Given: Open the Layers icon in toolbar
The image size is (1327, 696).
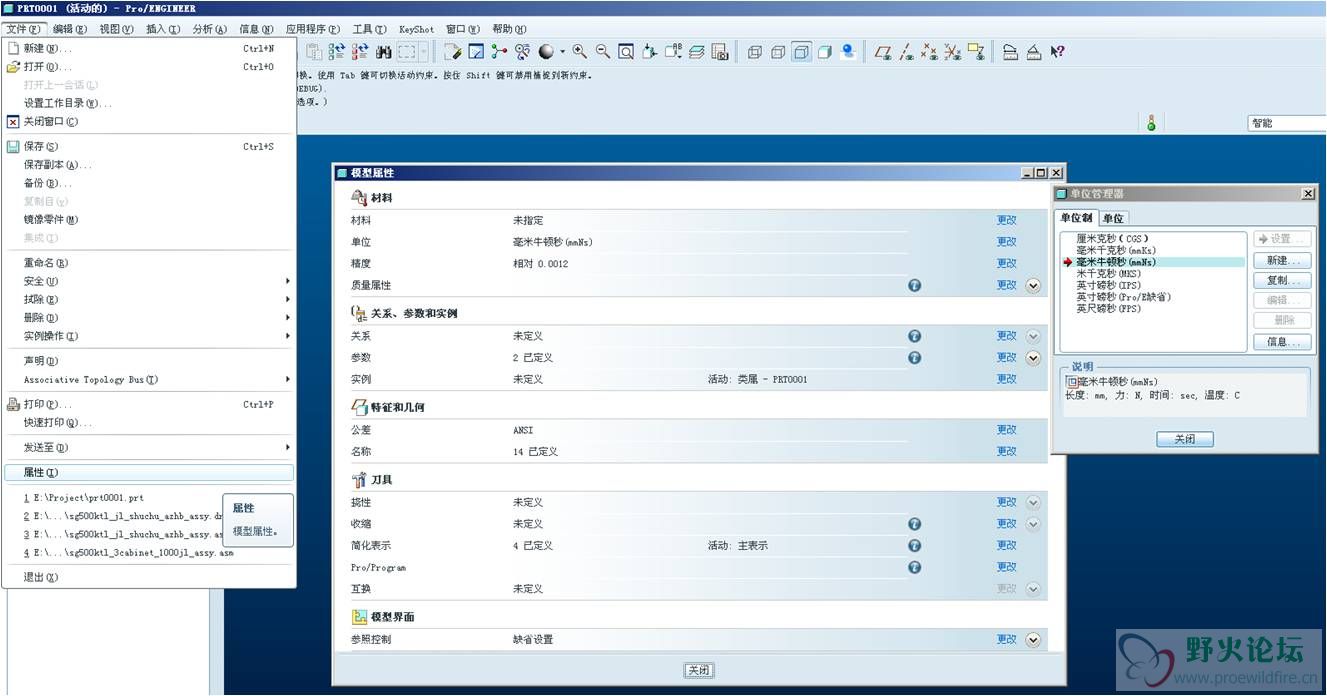Looking at the screenshot, I should [696, 51].
